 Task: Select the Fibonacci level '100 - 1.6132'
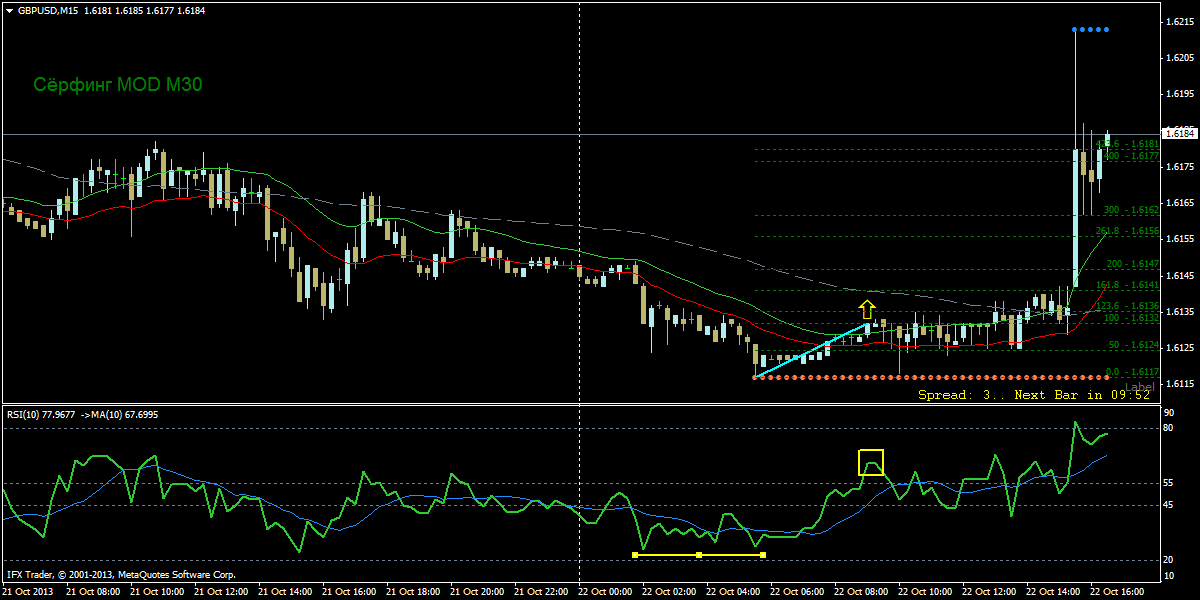point(1131,318)
